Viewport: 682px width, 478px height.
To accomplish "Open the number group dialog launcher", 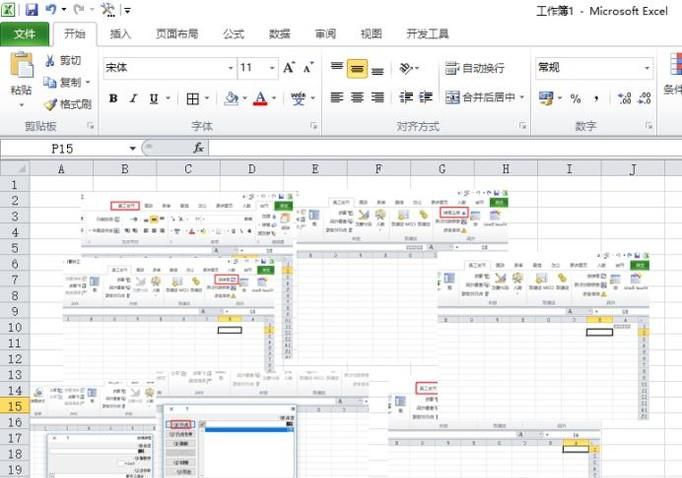I will tap(649, 126).
